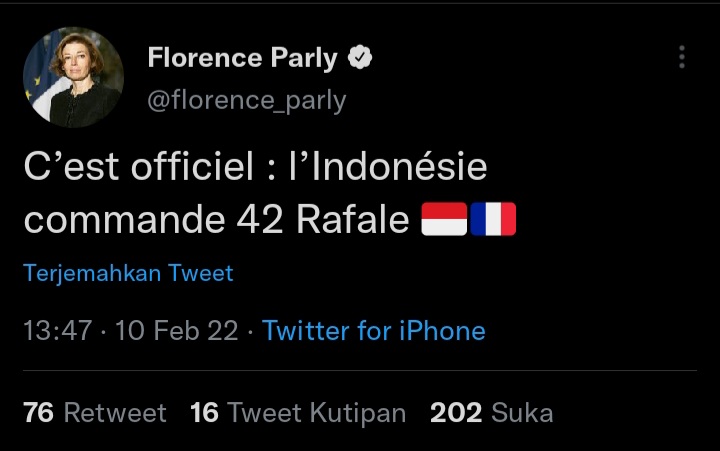Click the French flag emoji in tweet
This screenshot has height=451, width=720.
tap(493, 220)
